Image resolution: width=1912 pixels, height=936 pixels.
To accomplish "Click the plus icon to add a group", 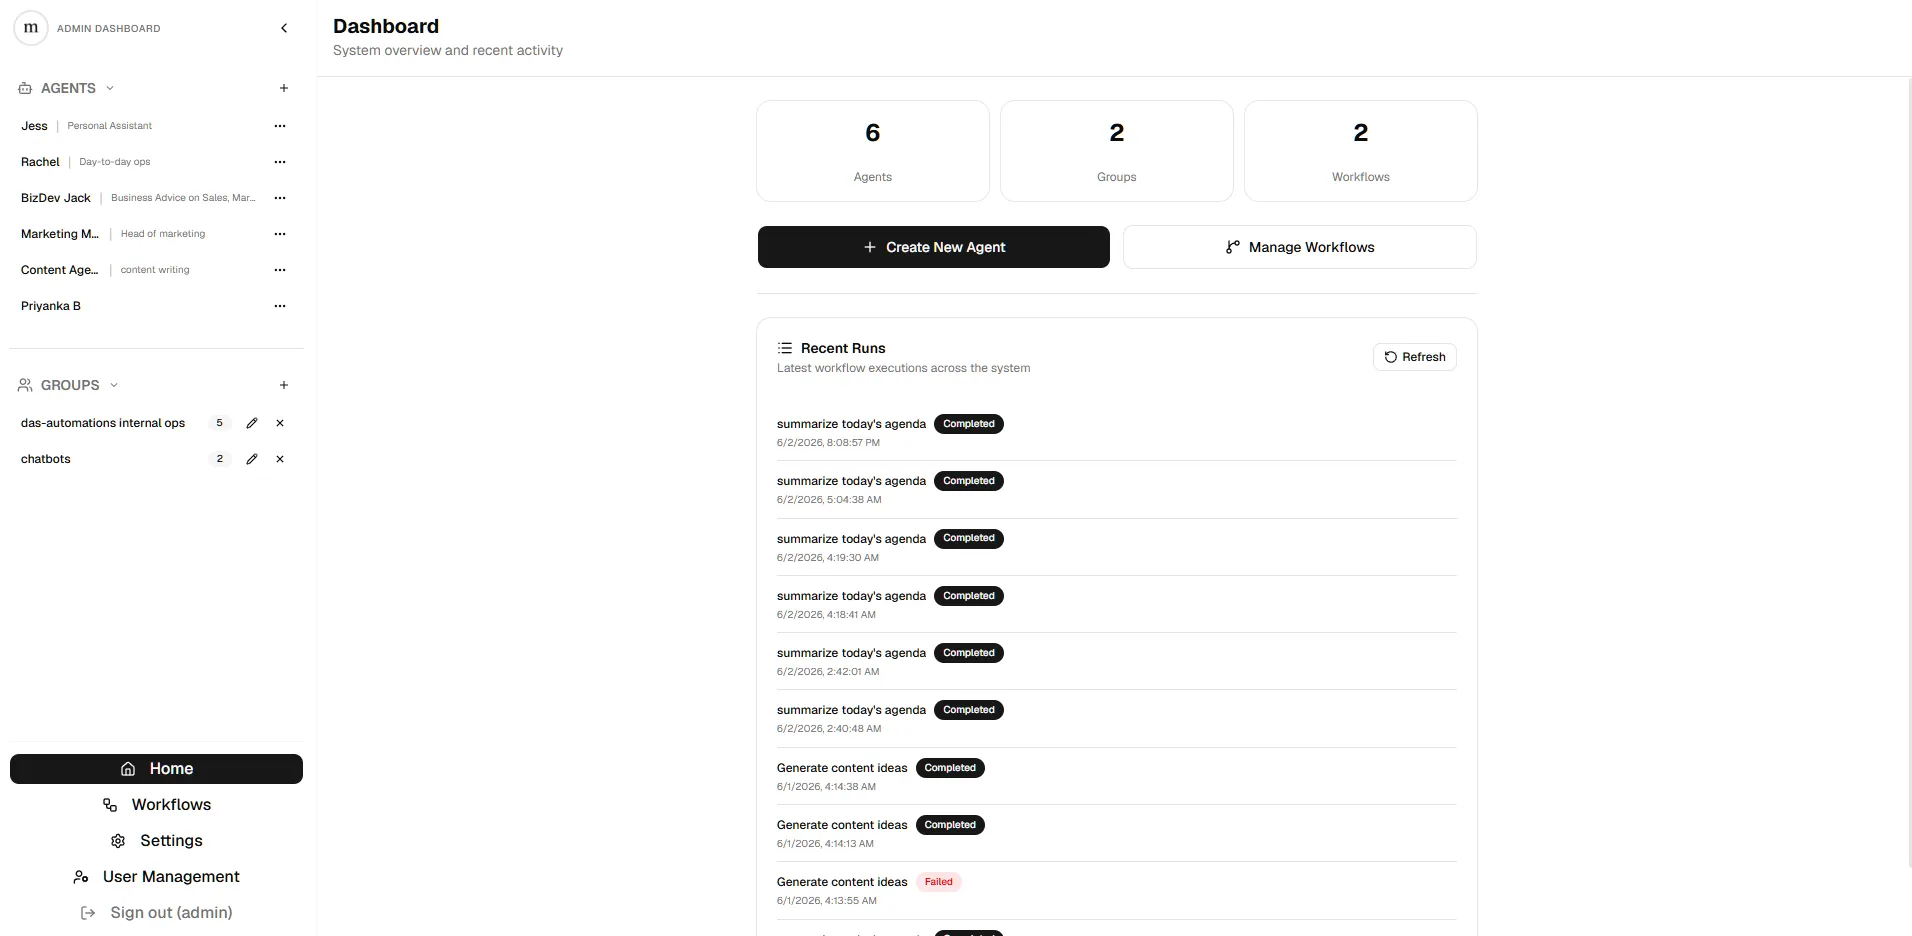I will [284, 385].
